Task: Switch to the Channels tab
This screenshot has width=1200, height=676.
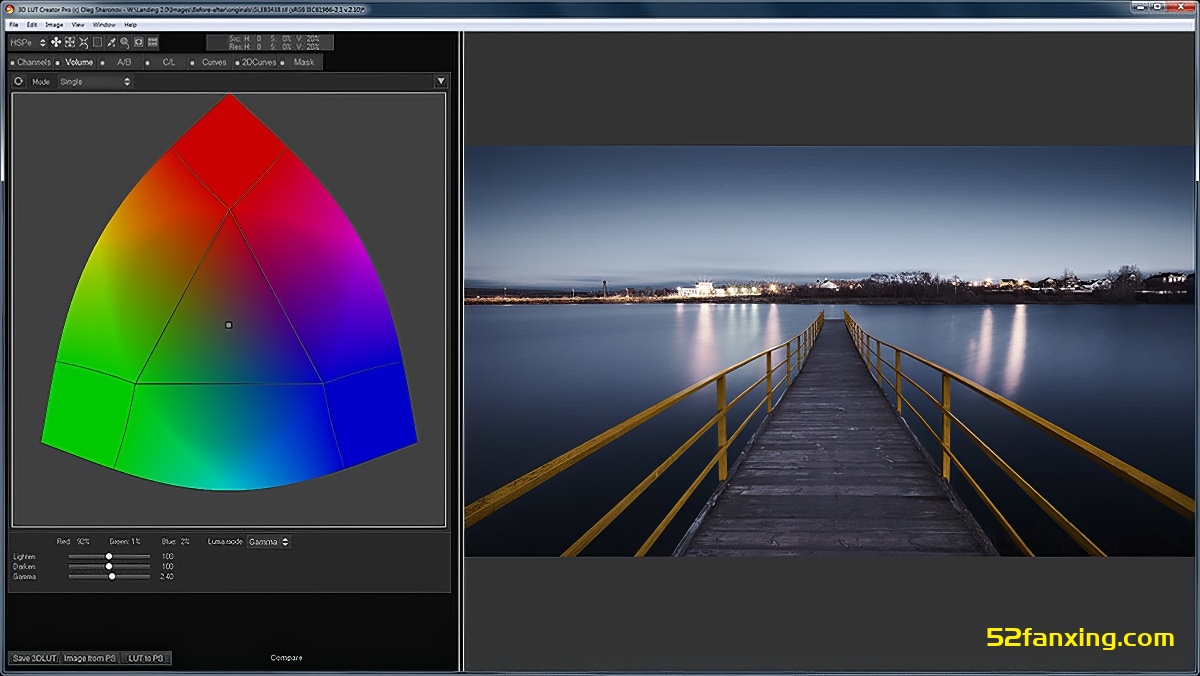Action: [x=31, y=62]
